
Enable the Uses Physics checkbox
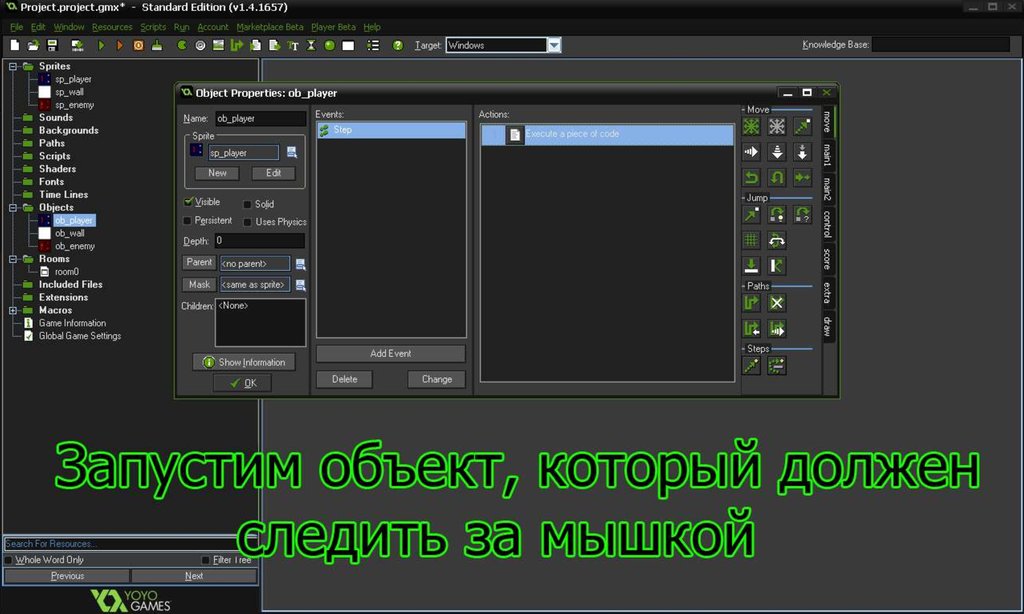[x=248, y=222]
